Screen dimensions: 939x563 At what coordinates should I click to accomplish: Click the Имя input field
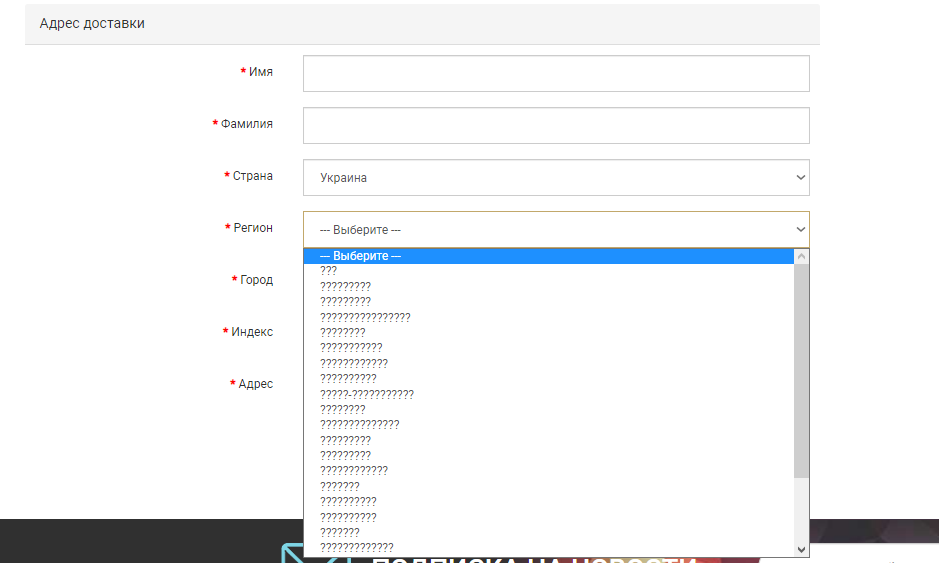[556, 74]
